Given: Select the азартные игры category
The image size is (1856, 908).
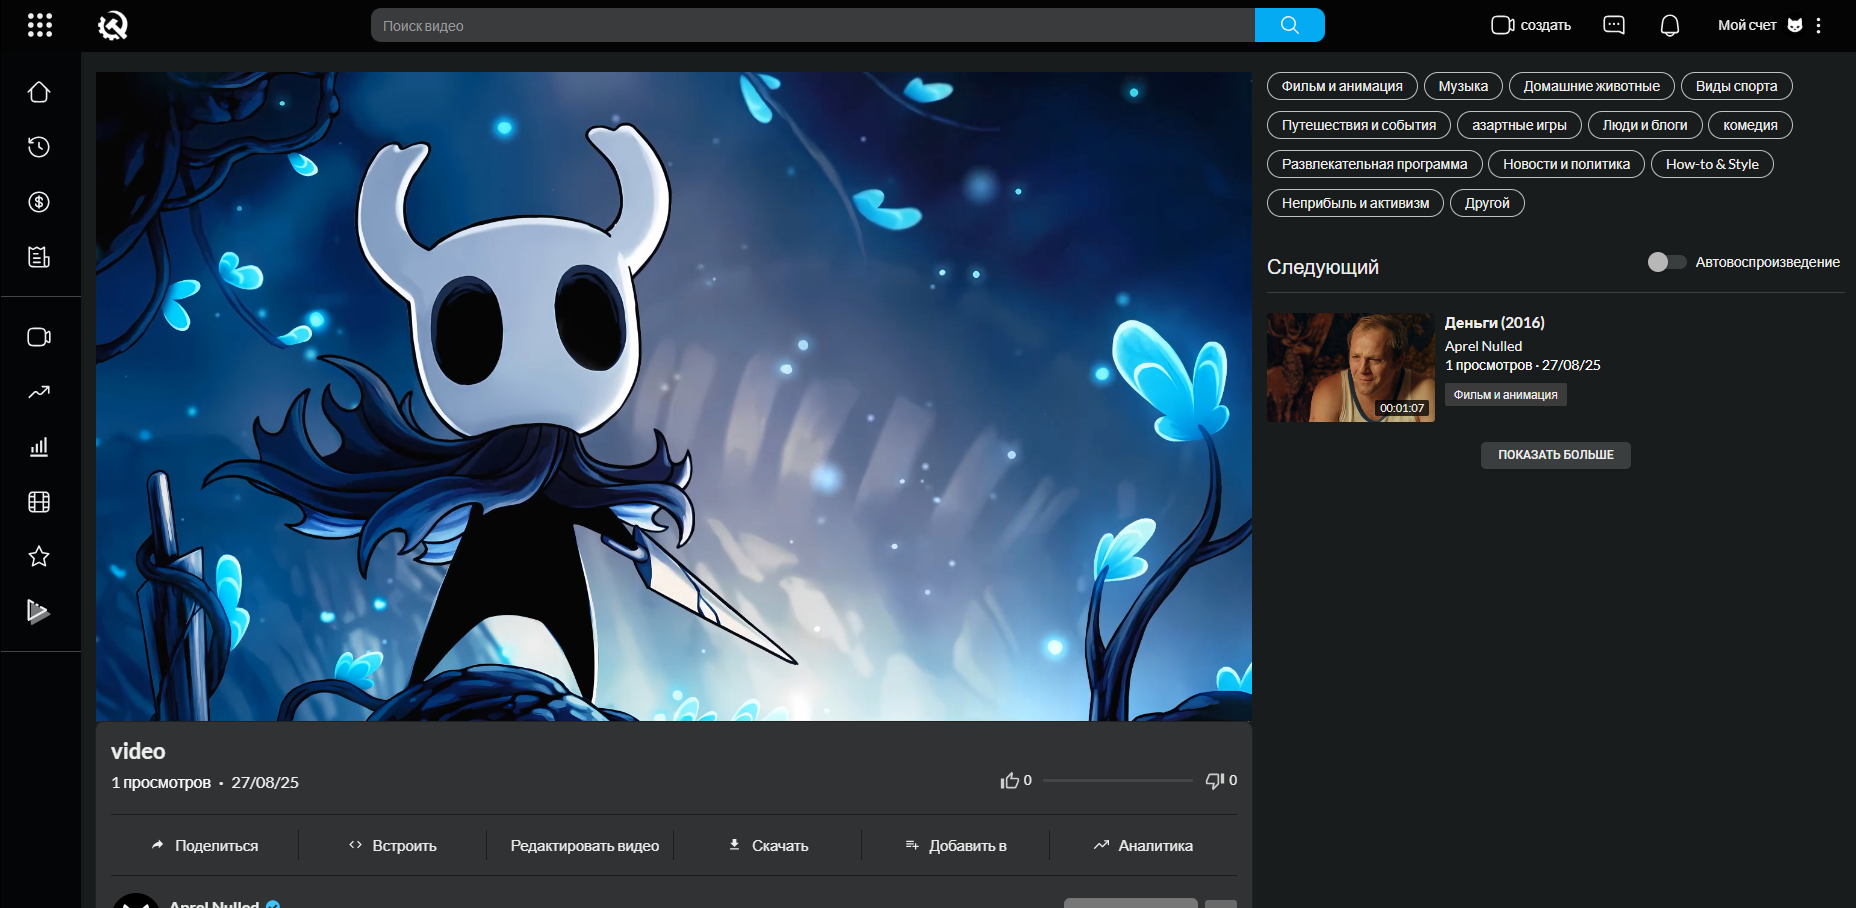Looking at the screenshot, I should coord(1520,125).
